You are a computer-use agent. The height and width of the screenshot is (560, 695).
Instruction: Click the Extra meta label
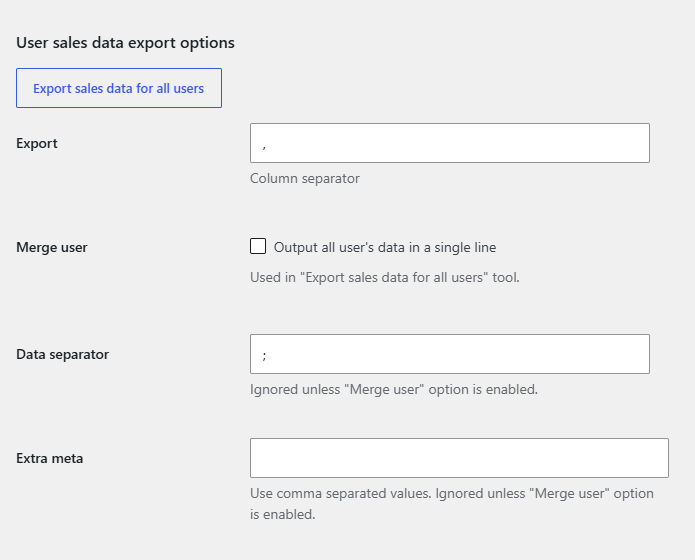(x=50, y=458)
